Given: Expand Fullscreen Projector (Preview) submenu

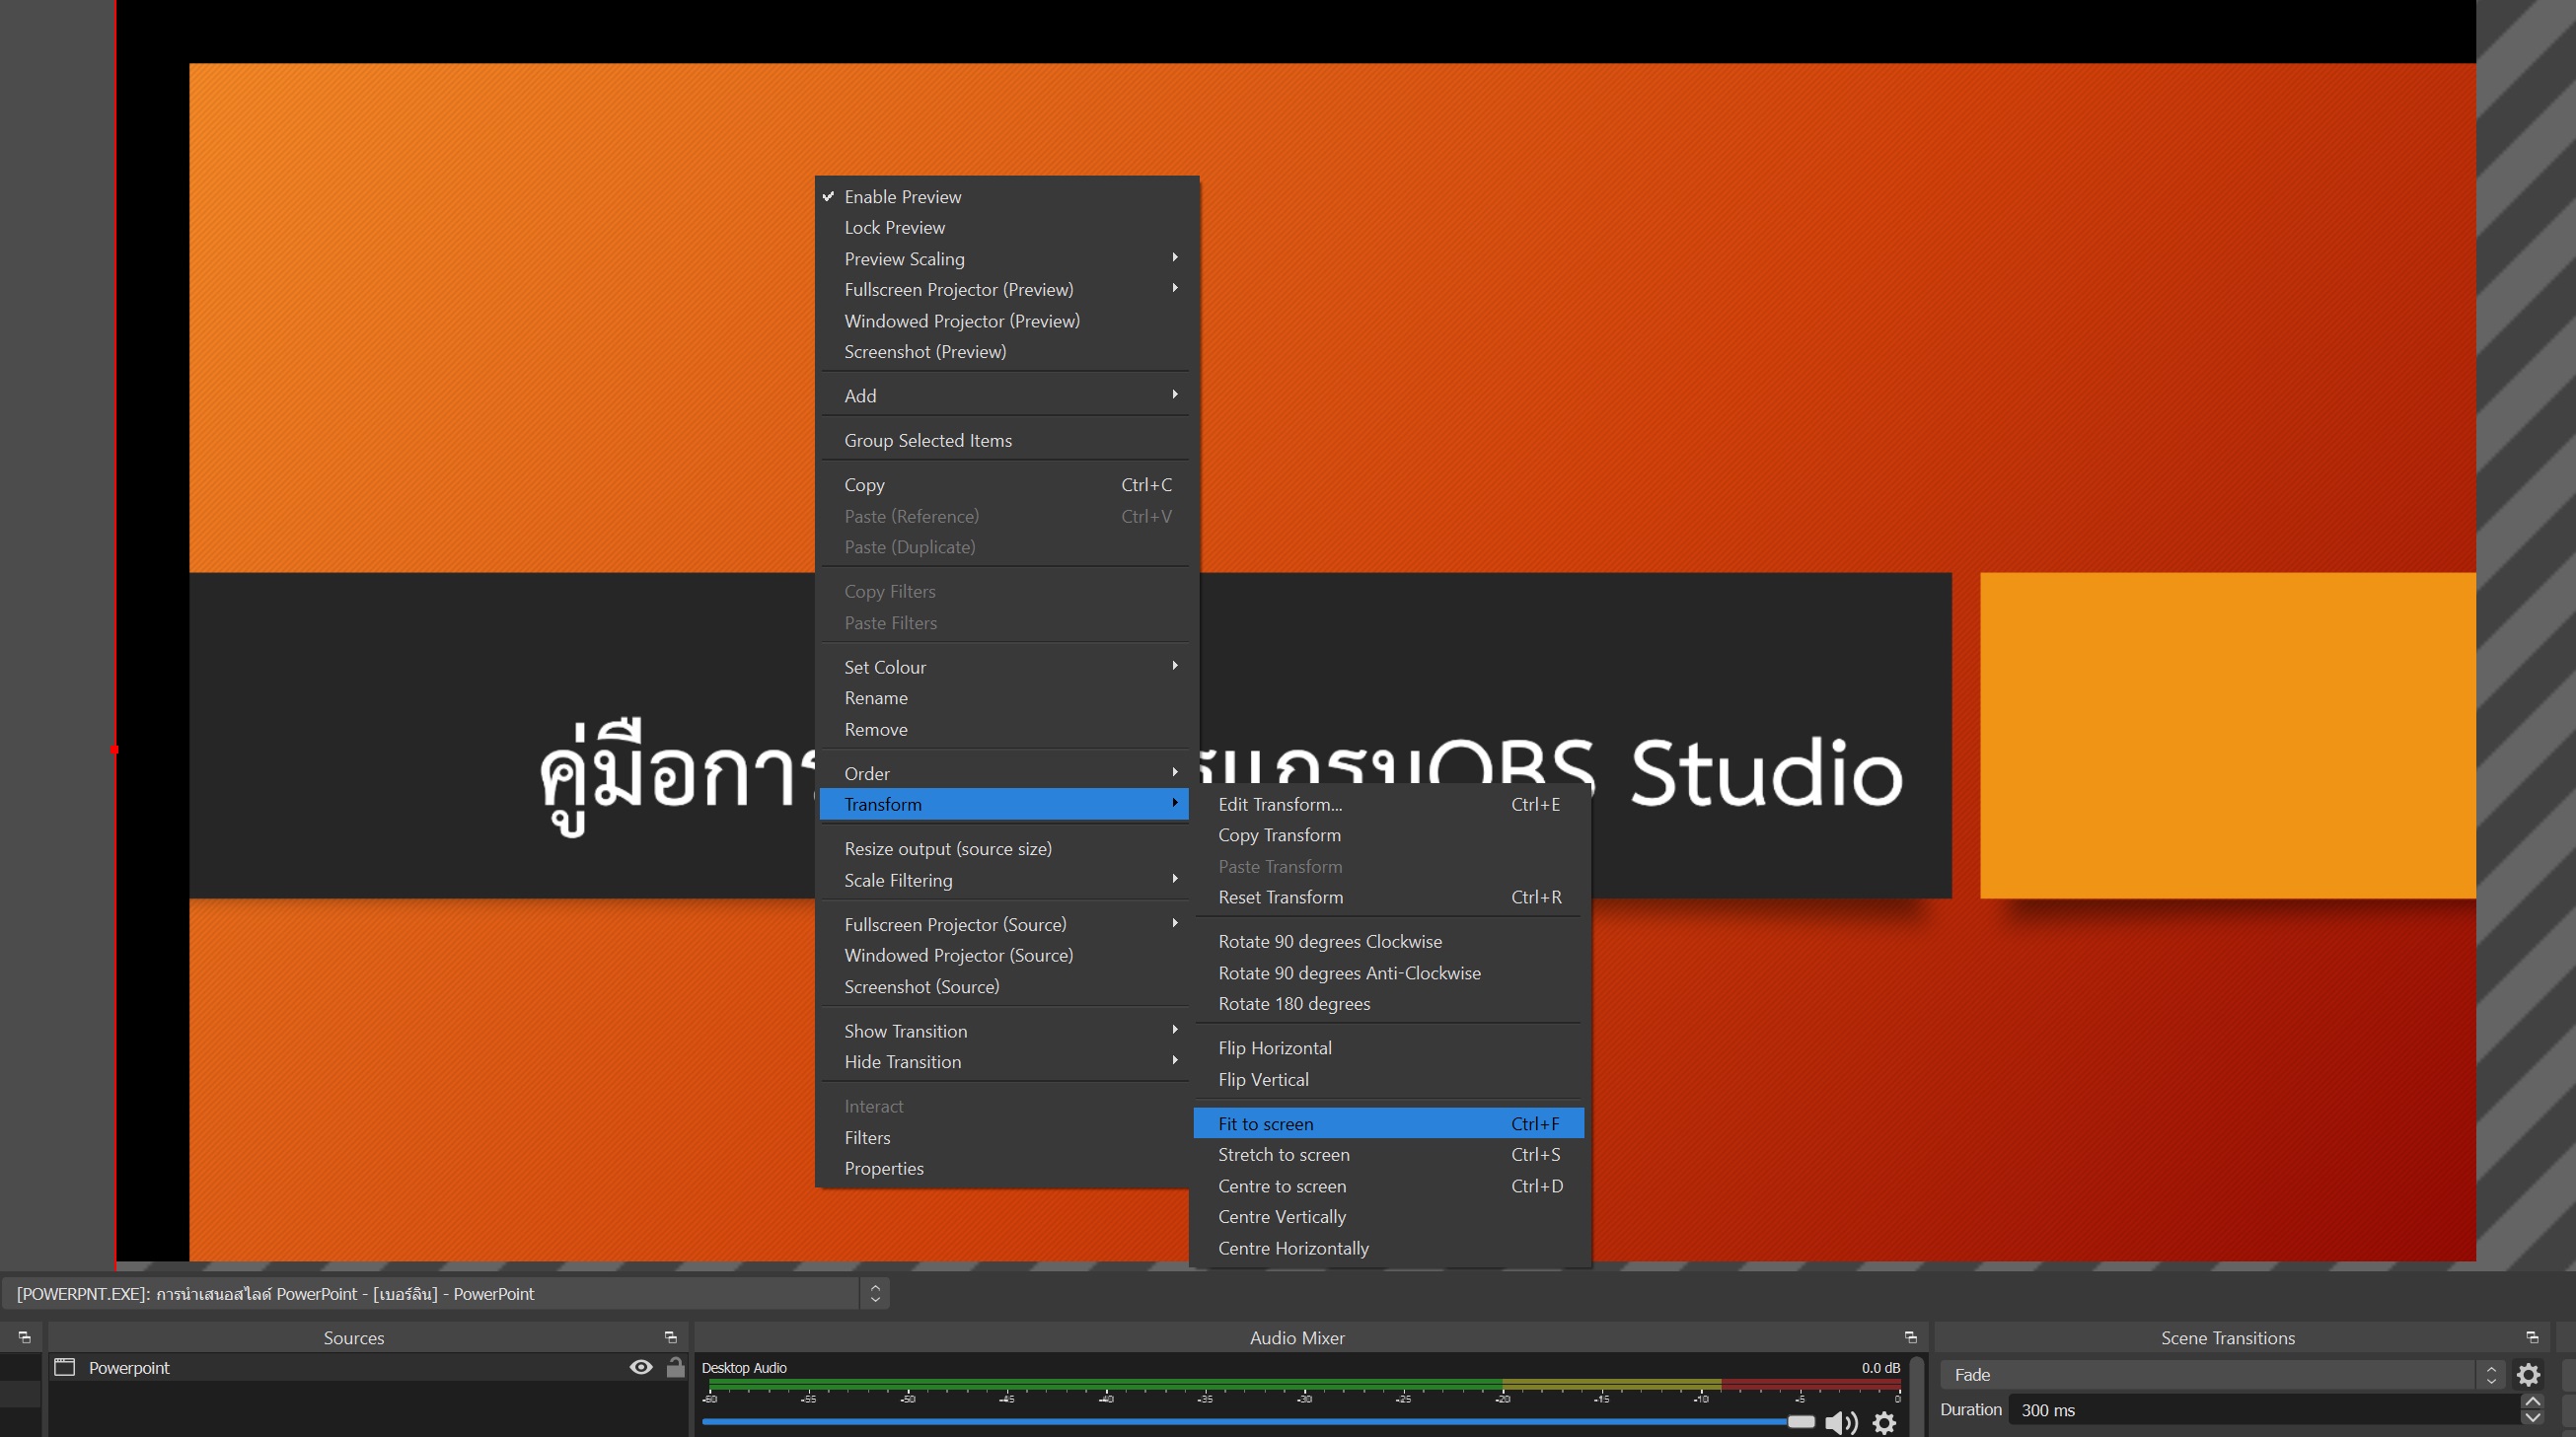Looking at the screenshot, I should [x=1004, y=290].
